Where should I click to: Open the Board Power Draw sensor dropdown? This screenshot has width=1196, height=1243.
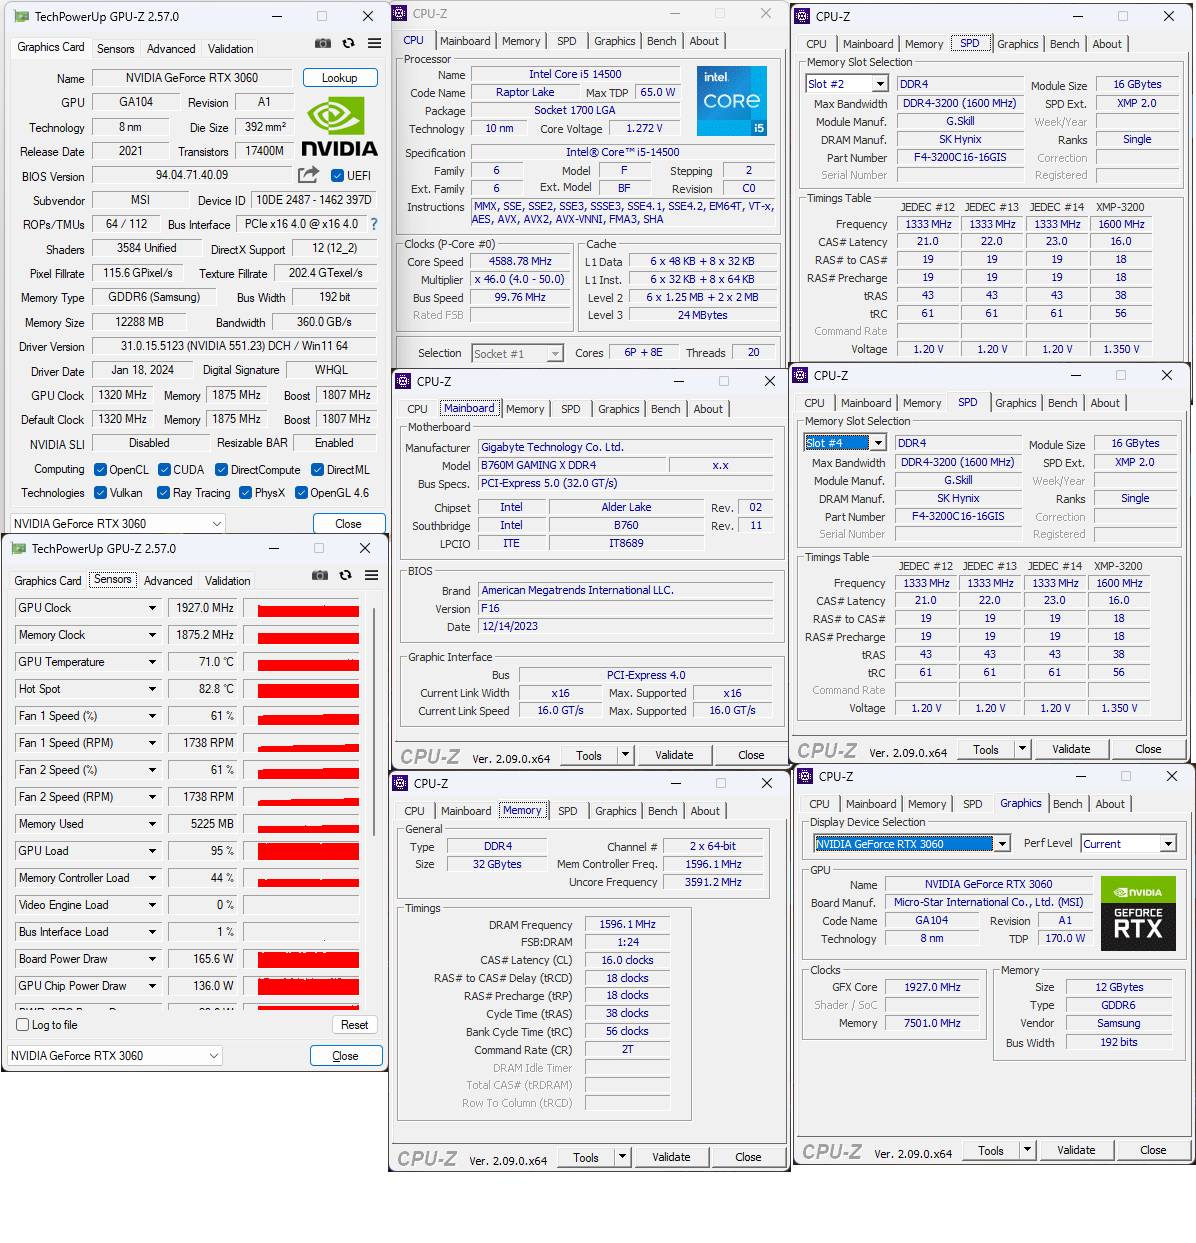click(152, 959)
